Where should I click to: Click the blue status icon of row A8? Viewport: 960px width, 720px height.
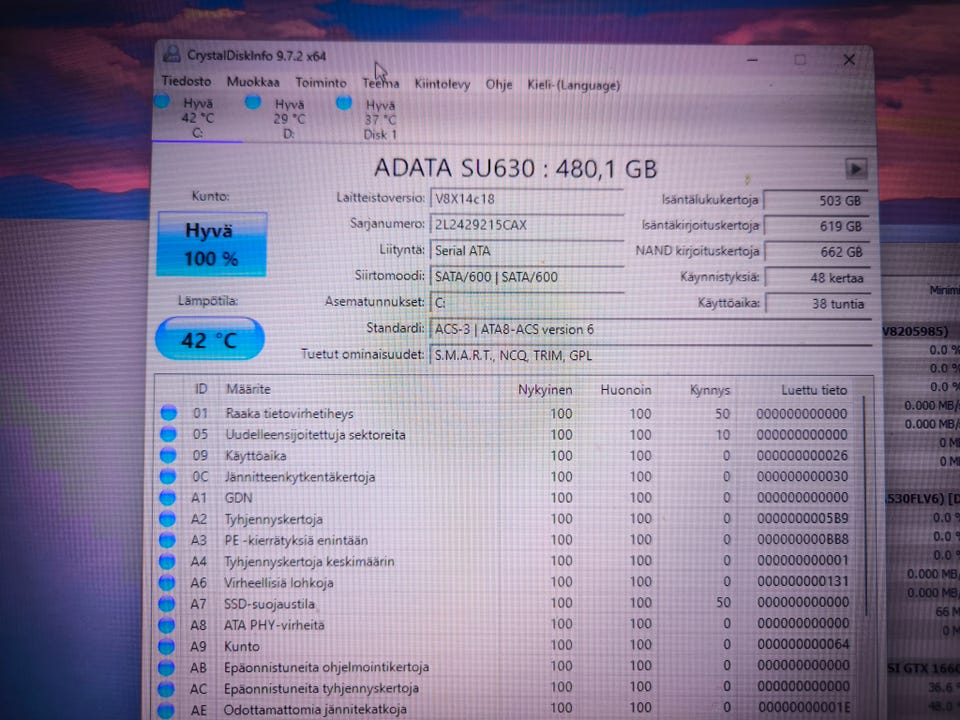[166, 625]
